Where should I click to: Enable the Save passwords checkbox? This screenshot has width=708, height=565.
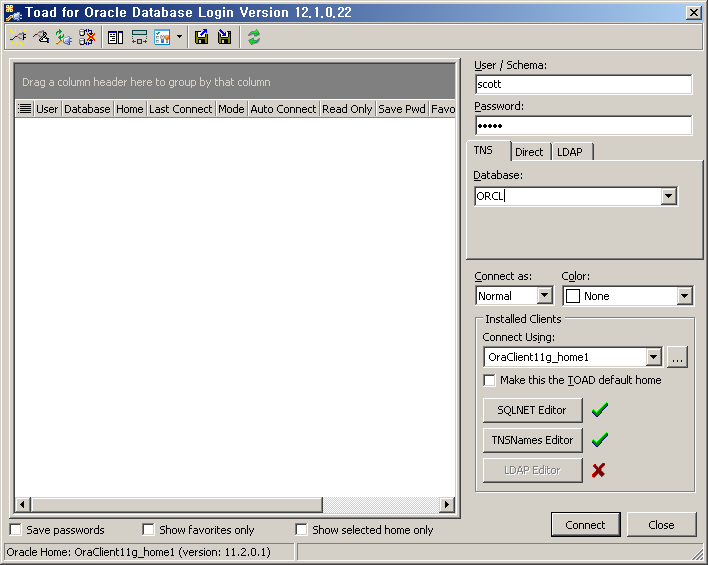tap(16, 530)
